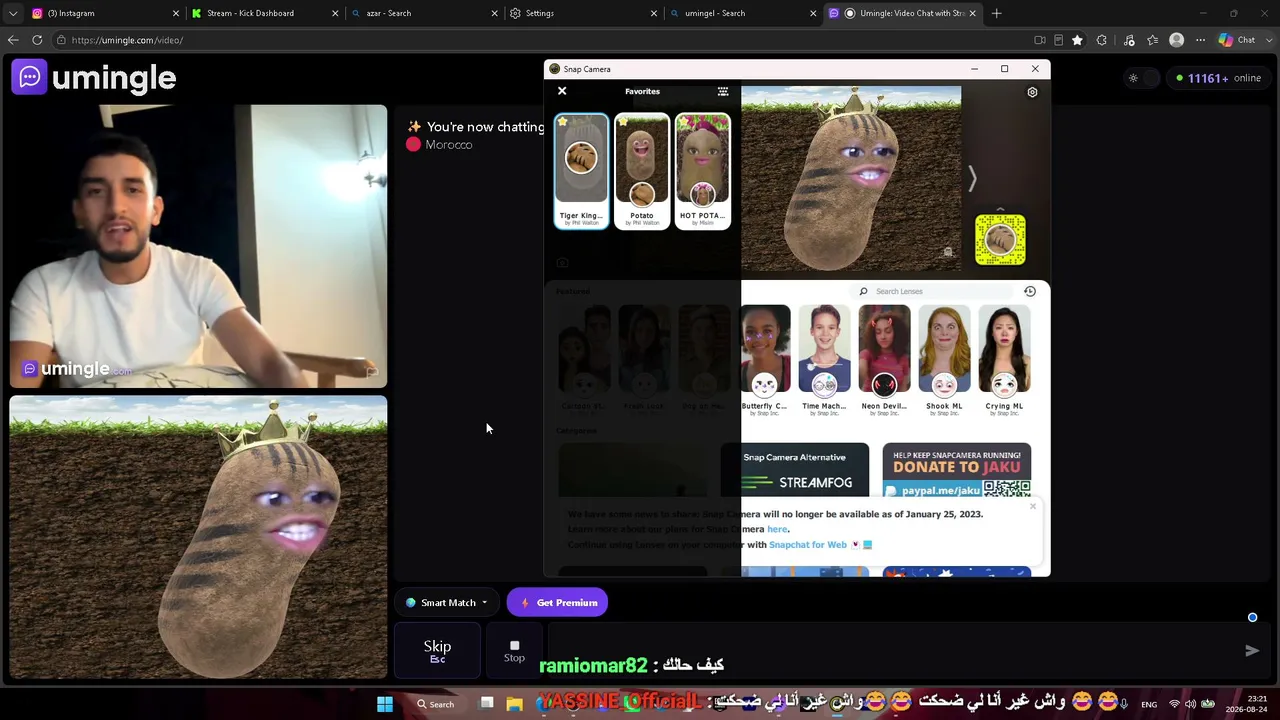Image resolution: width=1280 pixels, height=720 pixels.
Task: Open the browser profile avatar
Action: pos(1177,40)
